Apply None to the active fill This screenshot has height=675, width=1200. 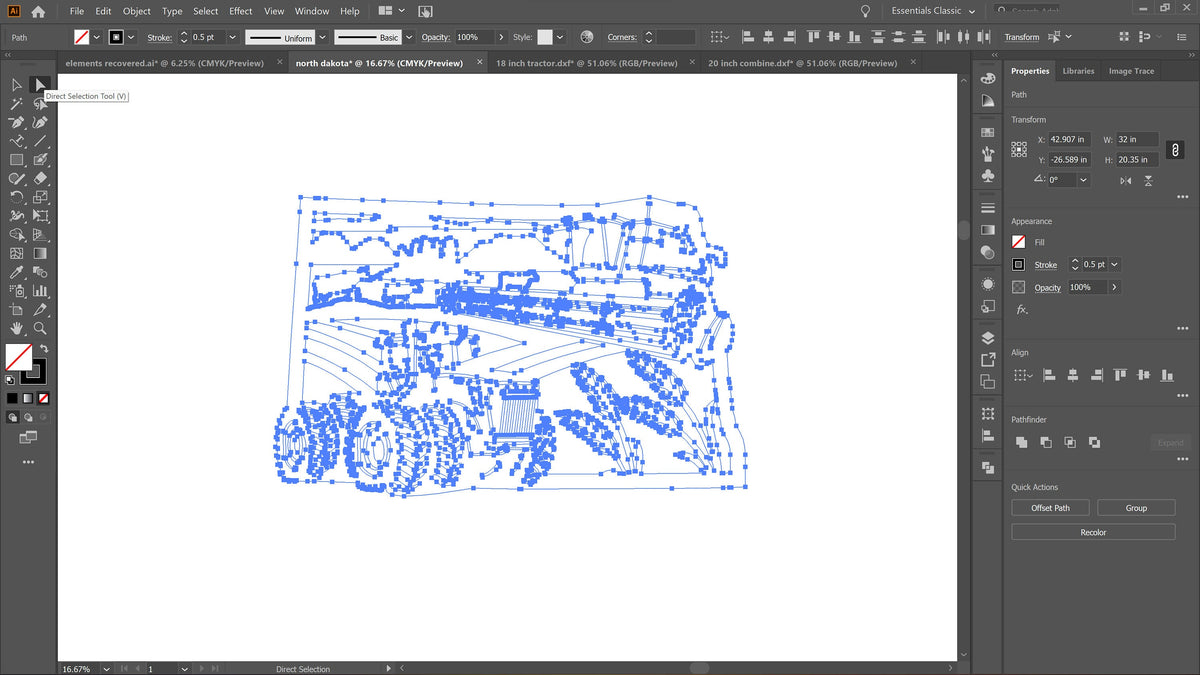tap(42, 398)
